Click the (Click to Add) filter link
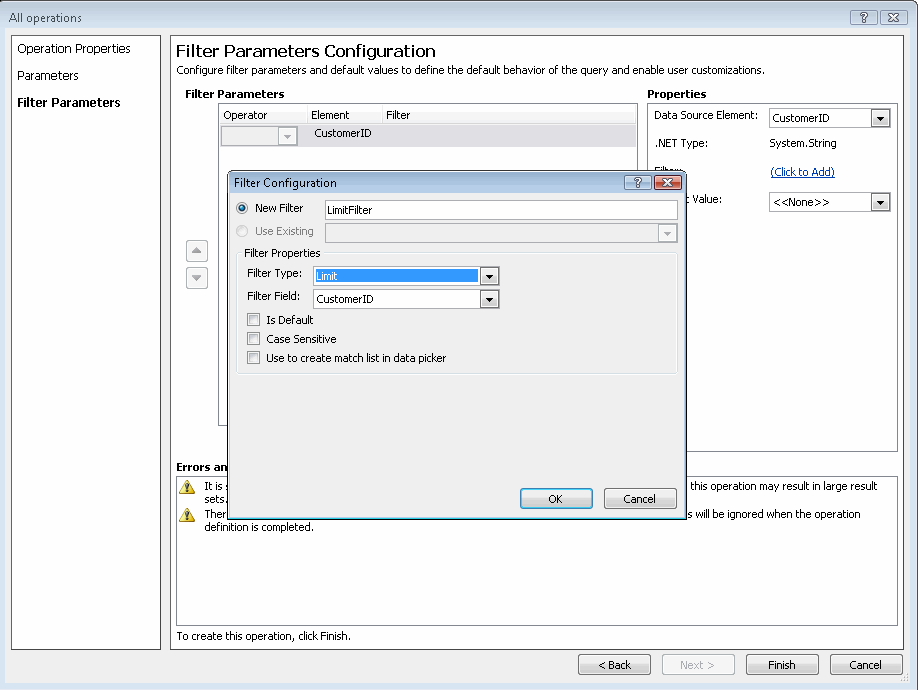 802,171
